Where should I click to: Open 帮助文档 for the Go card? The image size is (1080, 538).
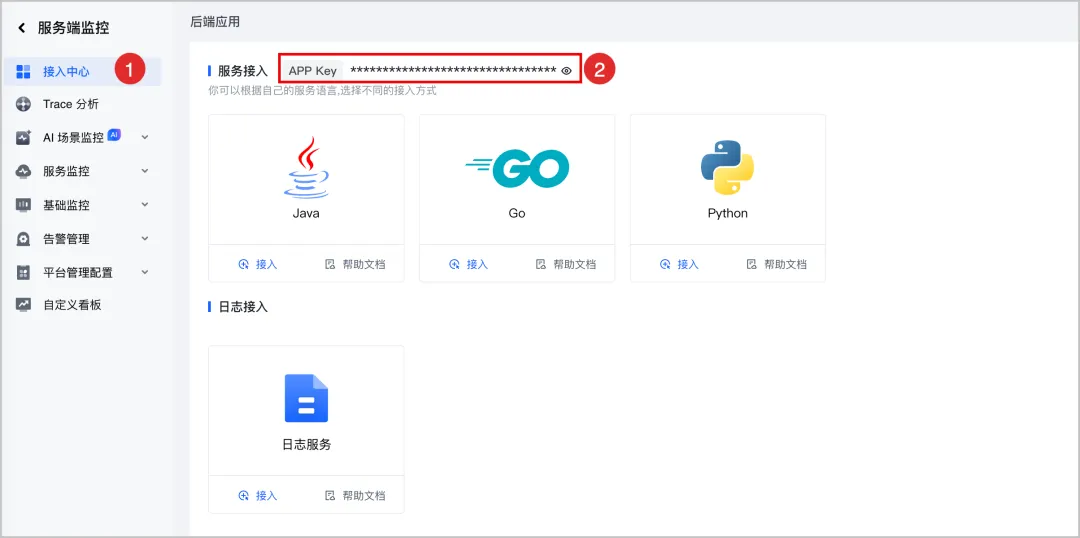[x=565, y=264]
